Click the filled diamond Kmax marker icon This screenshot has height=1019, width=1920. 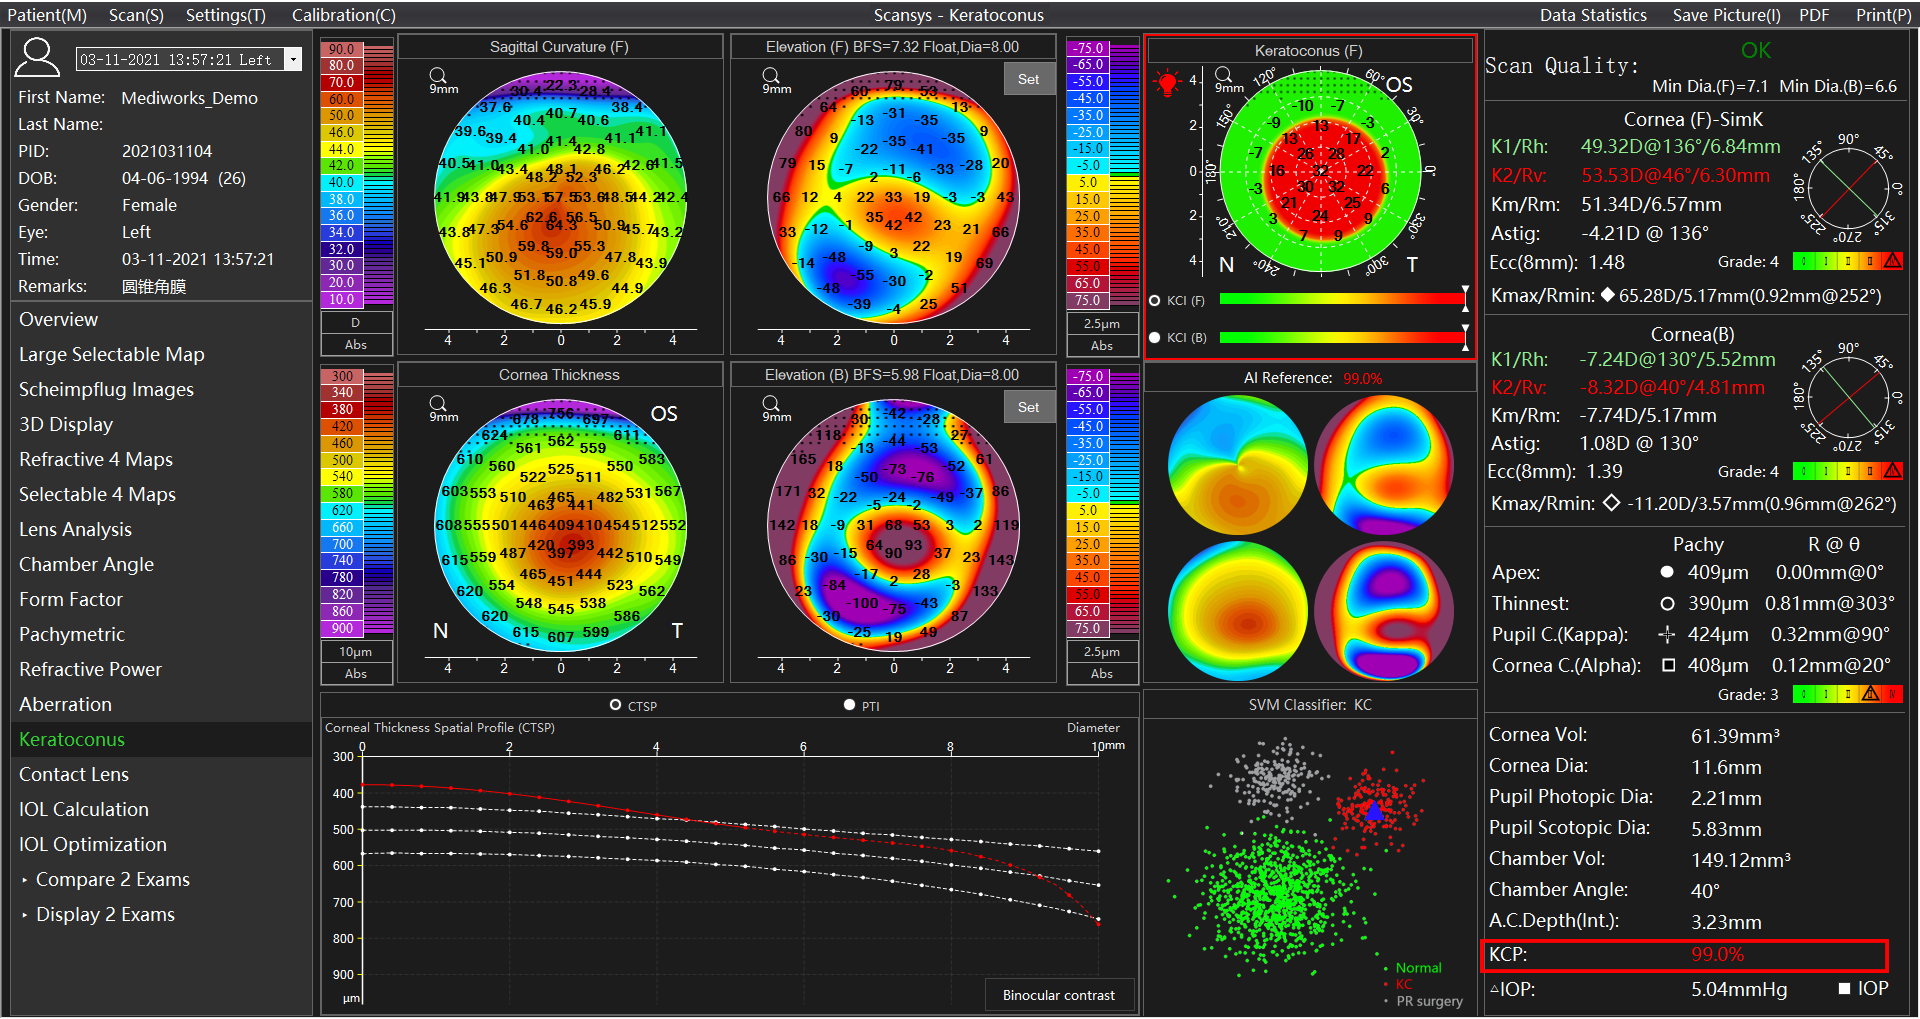(1607, 295)
